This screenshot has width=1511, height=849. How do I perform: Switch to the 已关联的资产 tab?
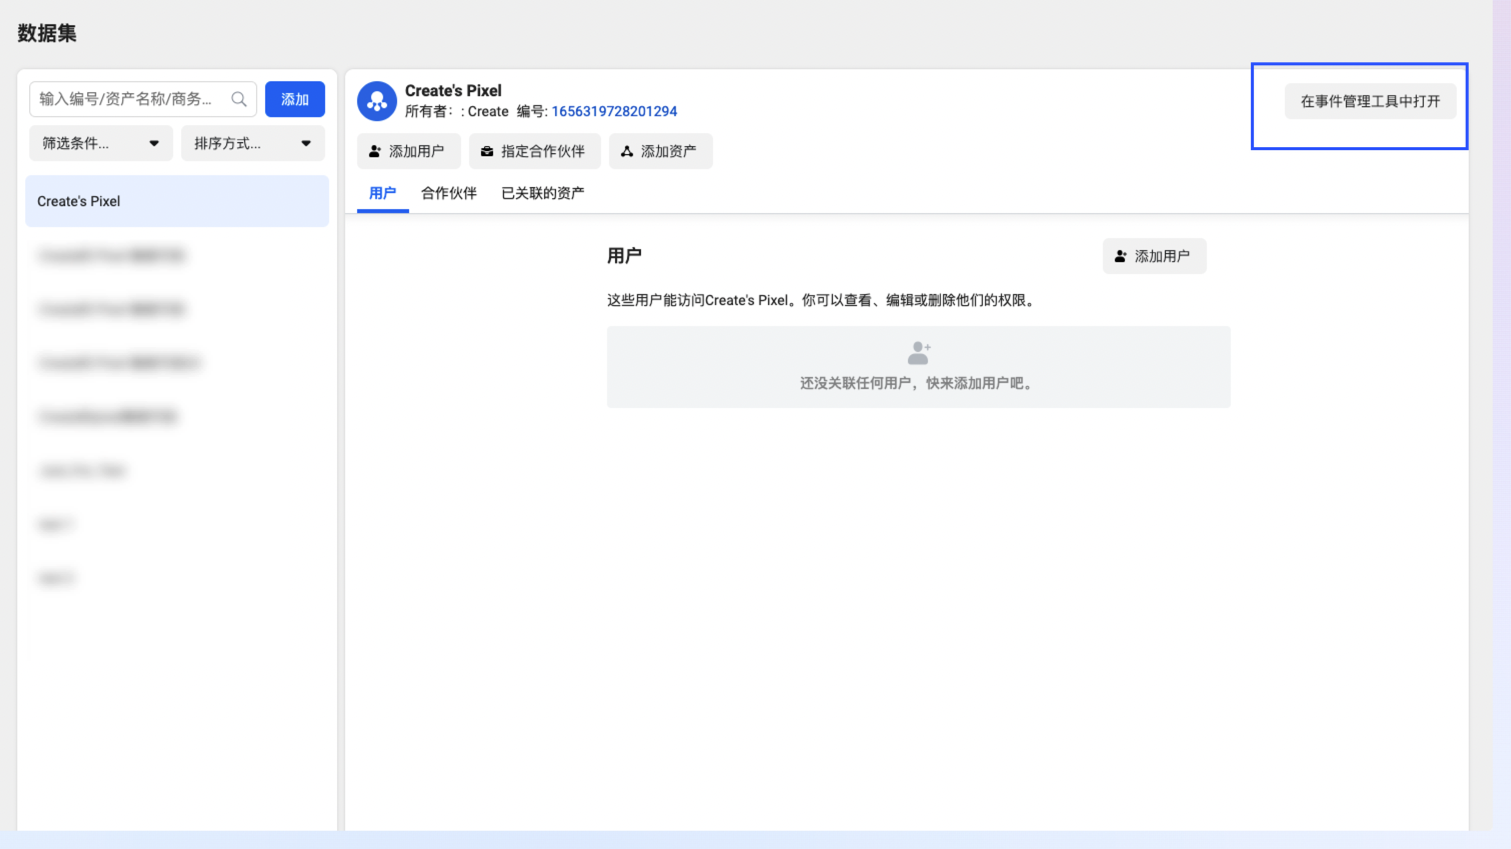click(x=543, y=193)
